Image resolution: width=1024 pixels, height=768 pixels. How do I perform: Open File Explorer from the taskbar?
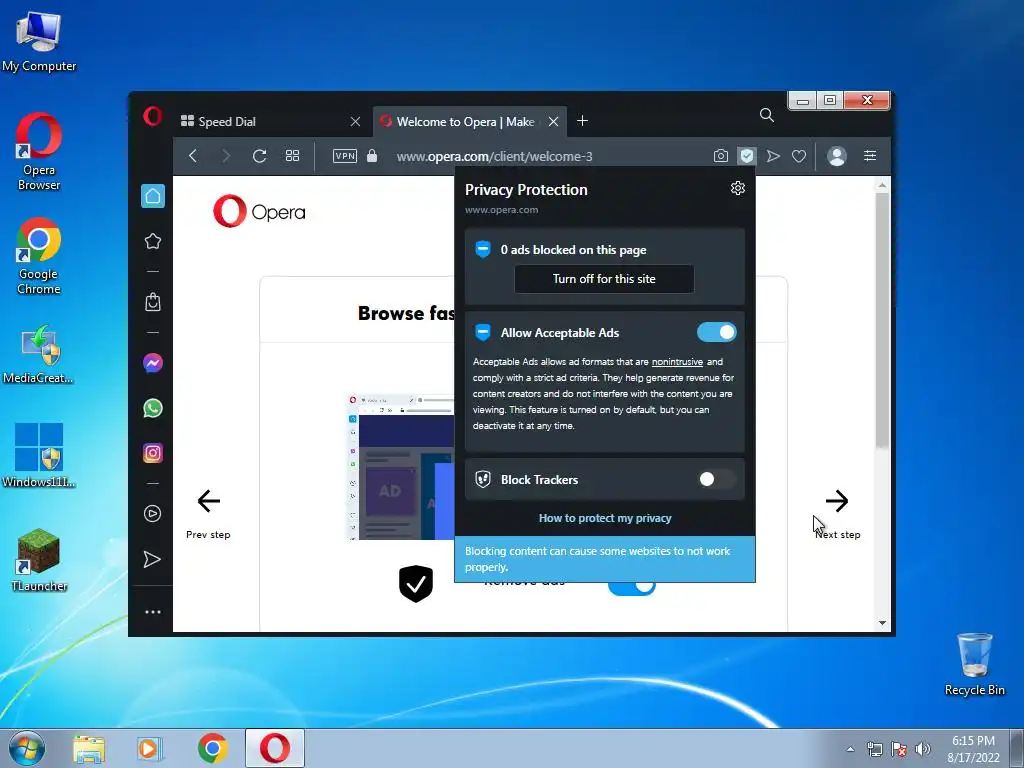(x=89, y=749)
